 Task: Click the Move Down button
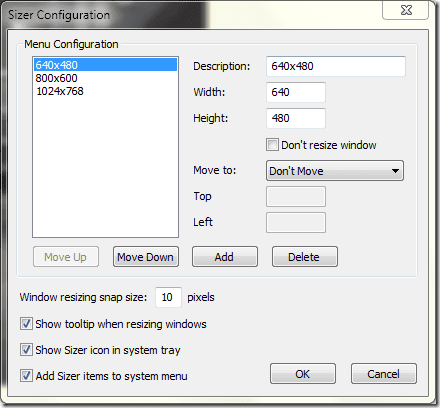click(x=146, y=257)
